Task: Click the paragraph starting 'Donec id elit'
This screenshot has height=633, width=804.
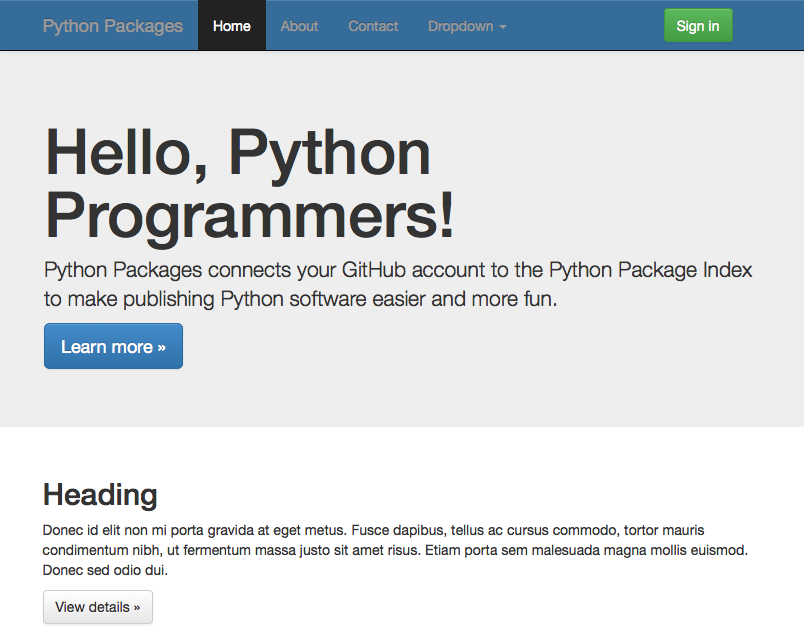Action: pyautogui.click(x=395, y=550)
